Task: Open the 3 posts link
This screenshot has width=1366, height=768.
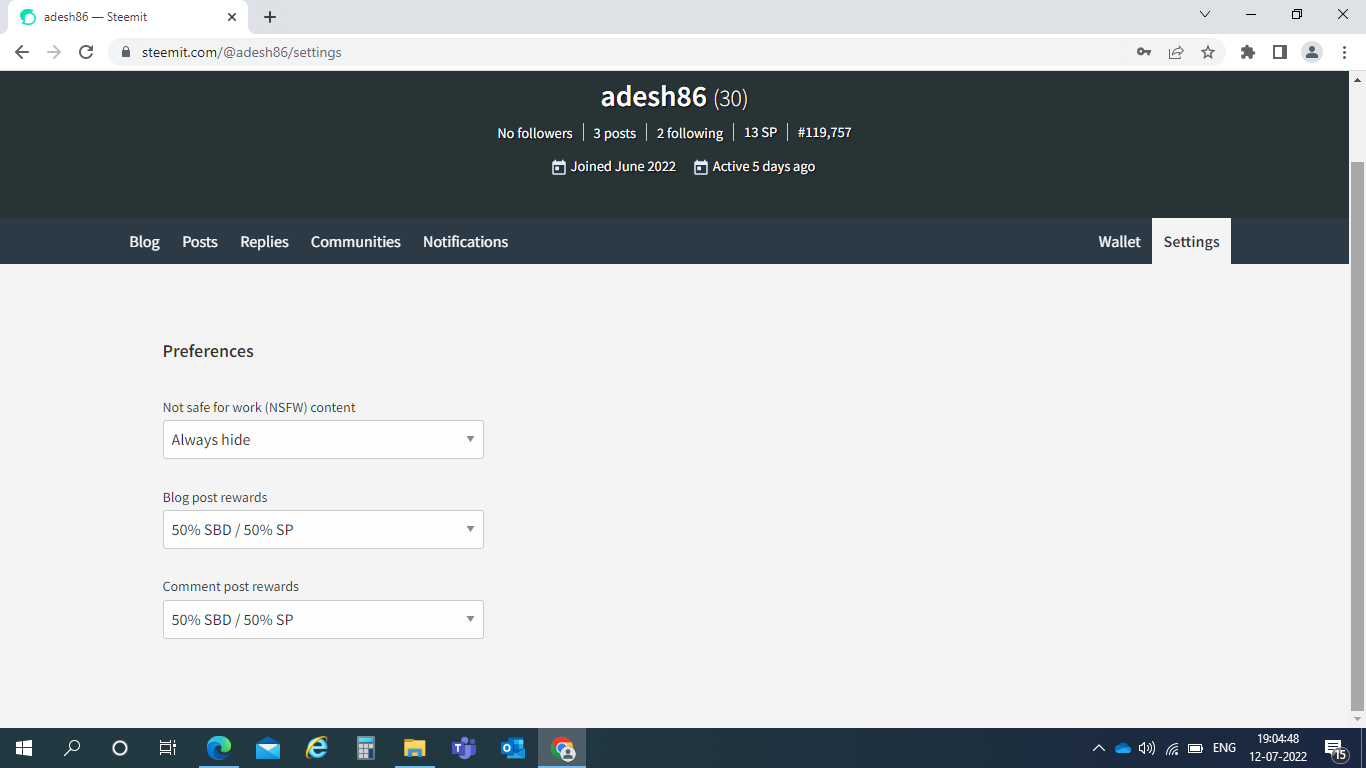Action: click(614, 133)
